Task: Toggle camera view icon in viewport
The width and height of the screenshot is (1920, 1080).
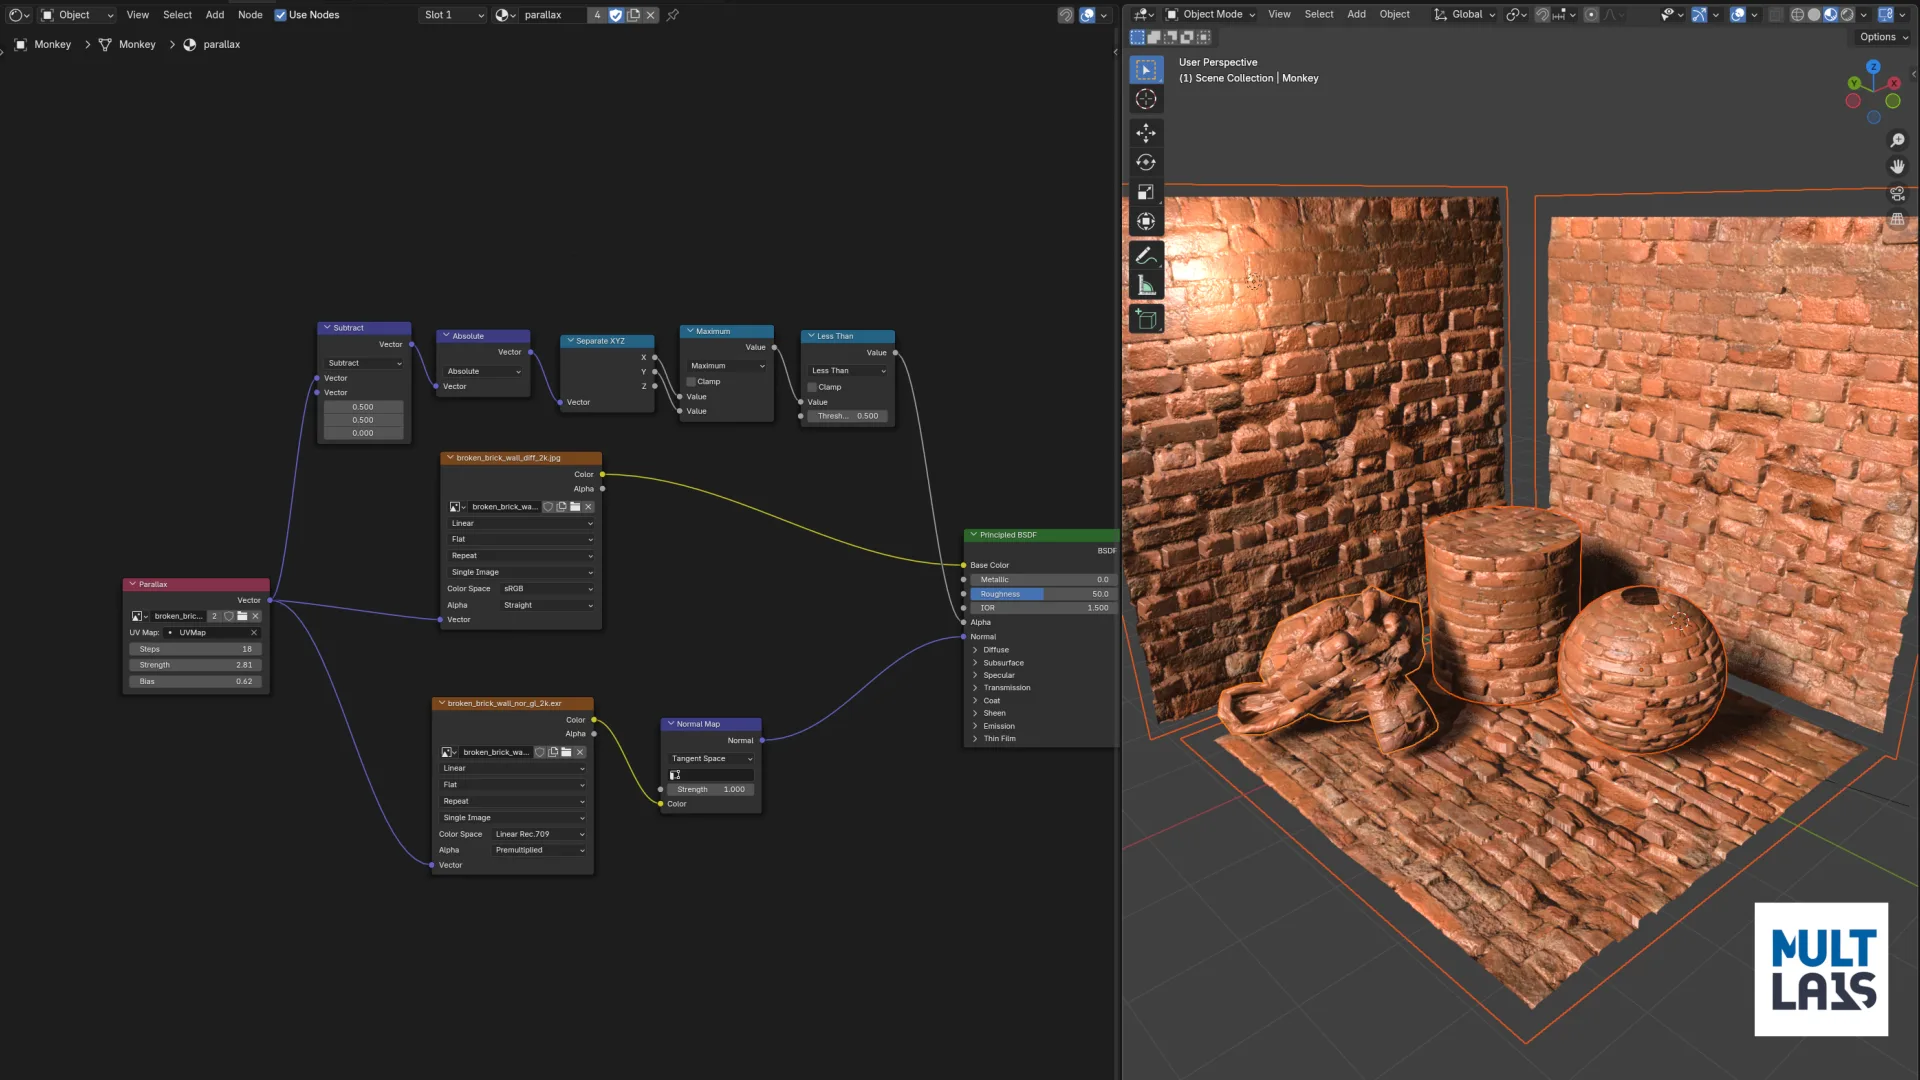Action: tap(1897, 193)
